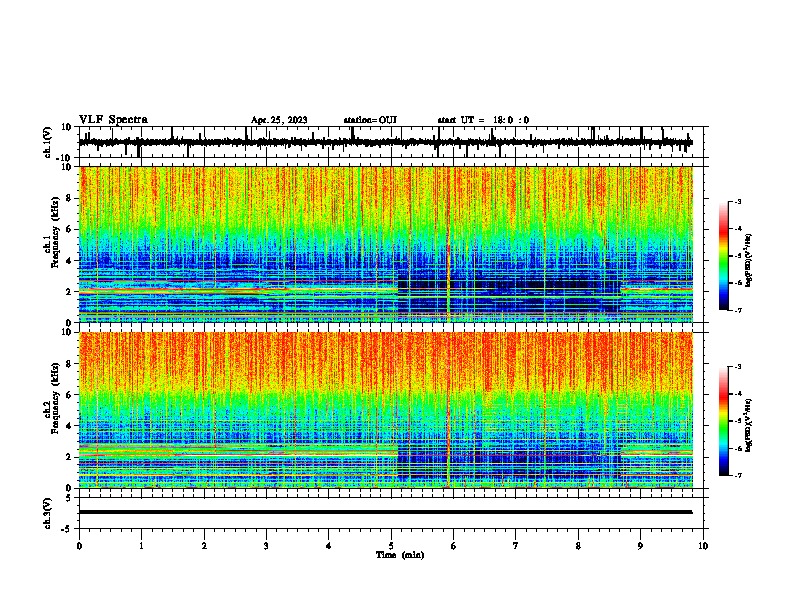Click the bright vertical sferic streak in ch.1 spectrogram
This screenshot has width=792, height=612.
pos(448,244)
